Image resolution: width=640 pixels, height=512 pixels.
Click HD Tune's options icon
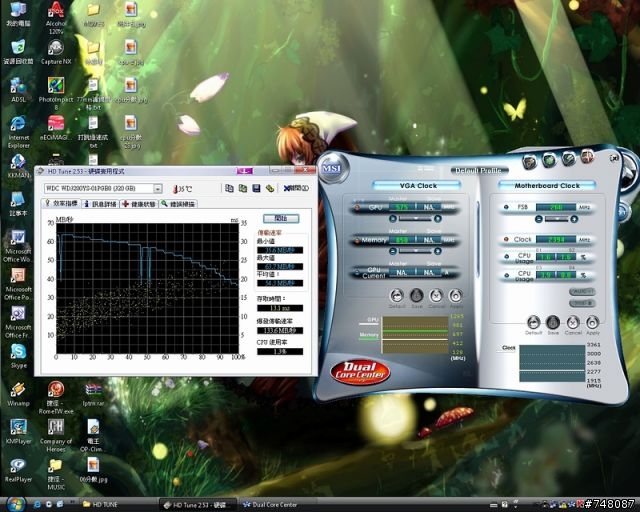[x=269, y=188]
